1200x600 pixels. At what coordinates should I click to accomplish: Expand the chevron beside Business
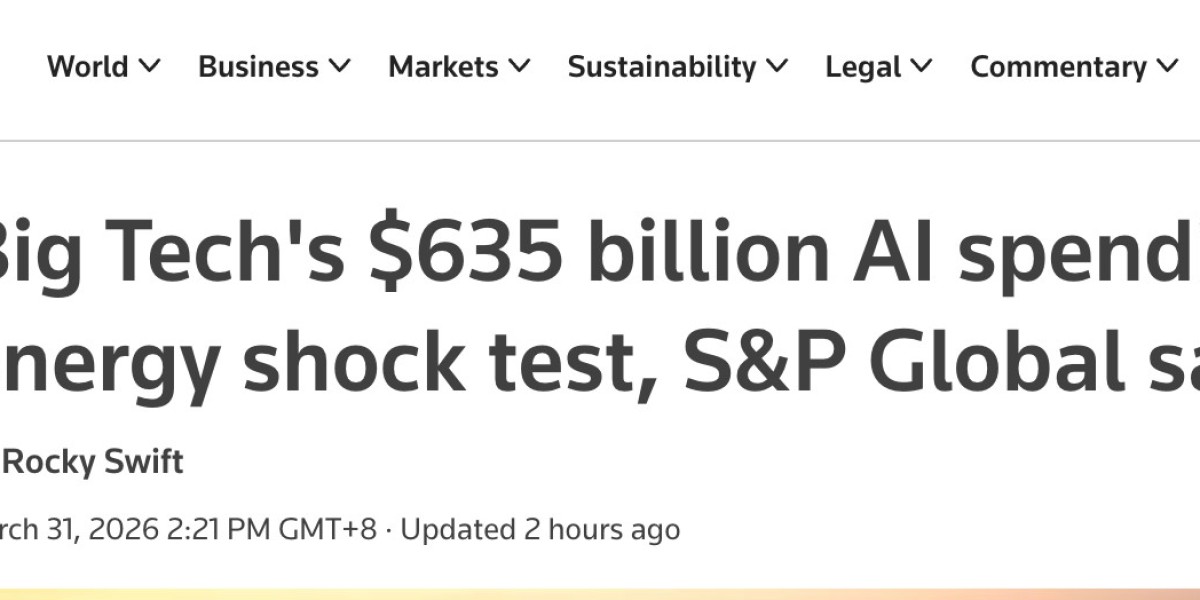340,67
